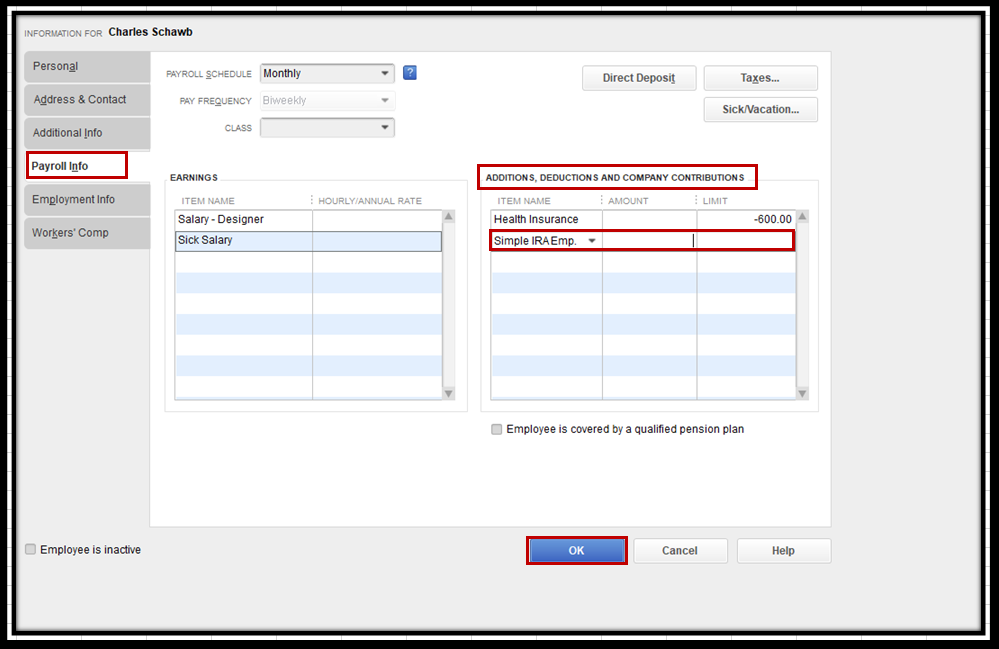999x649 pixels.
Task: Click the Simple IRA Emp. amount field
Action: point(649,241)
